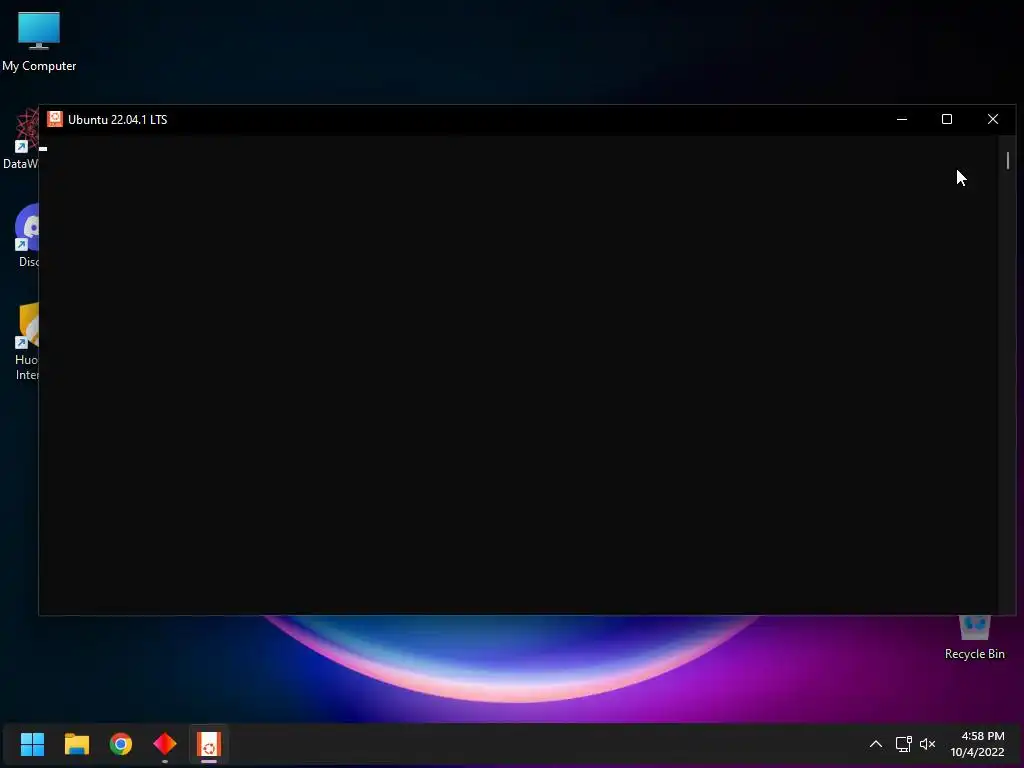Launch File Explorer from the taskbar

76,744
